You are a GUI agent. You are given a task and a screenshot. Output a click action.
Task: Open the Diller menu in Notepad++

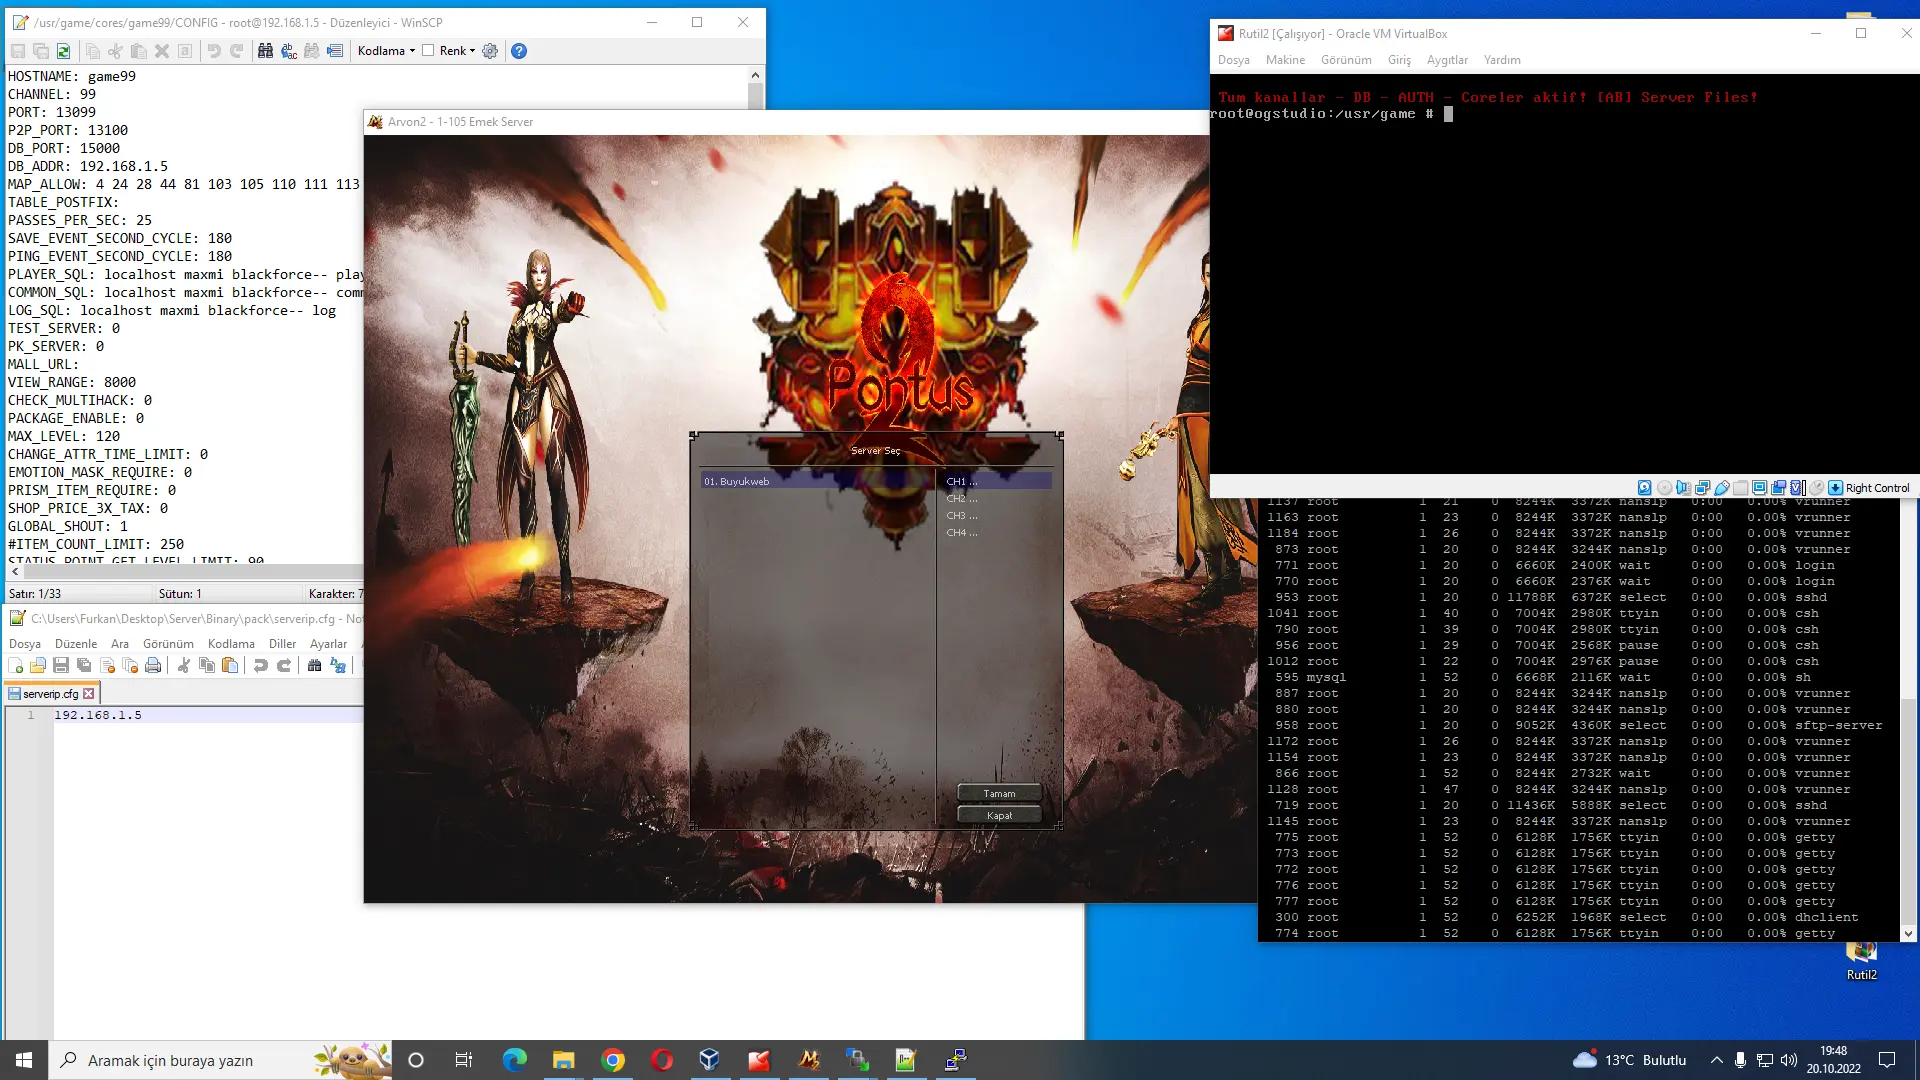click(282, 644)
